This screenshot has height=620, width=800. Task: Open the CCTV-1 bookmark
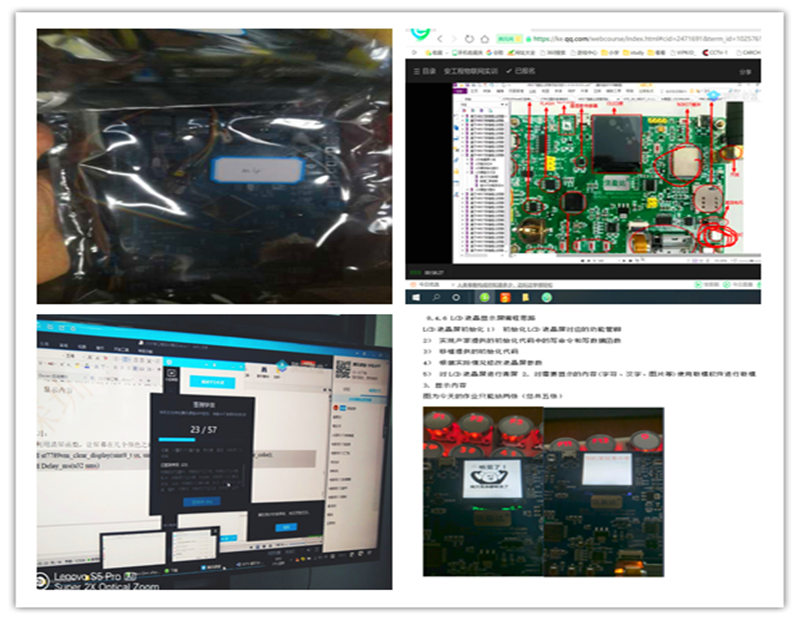[x=715, y=53]
